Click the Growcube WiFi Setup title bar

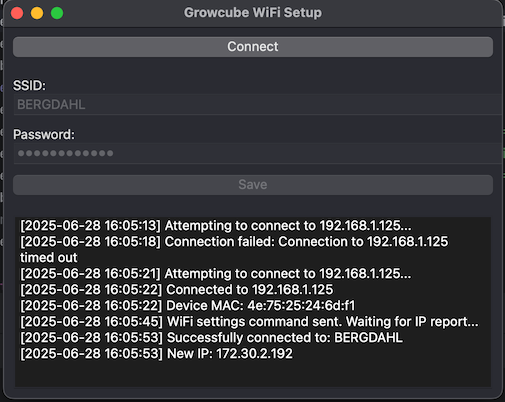[253, 13]
